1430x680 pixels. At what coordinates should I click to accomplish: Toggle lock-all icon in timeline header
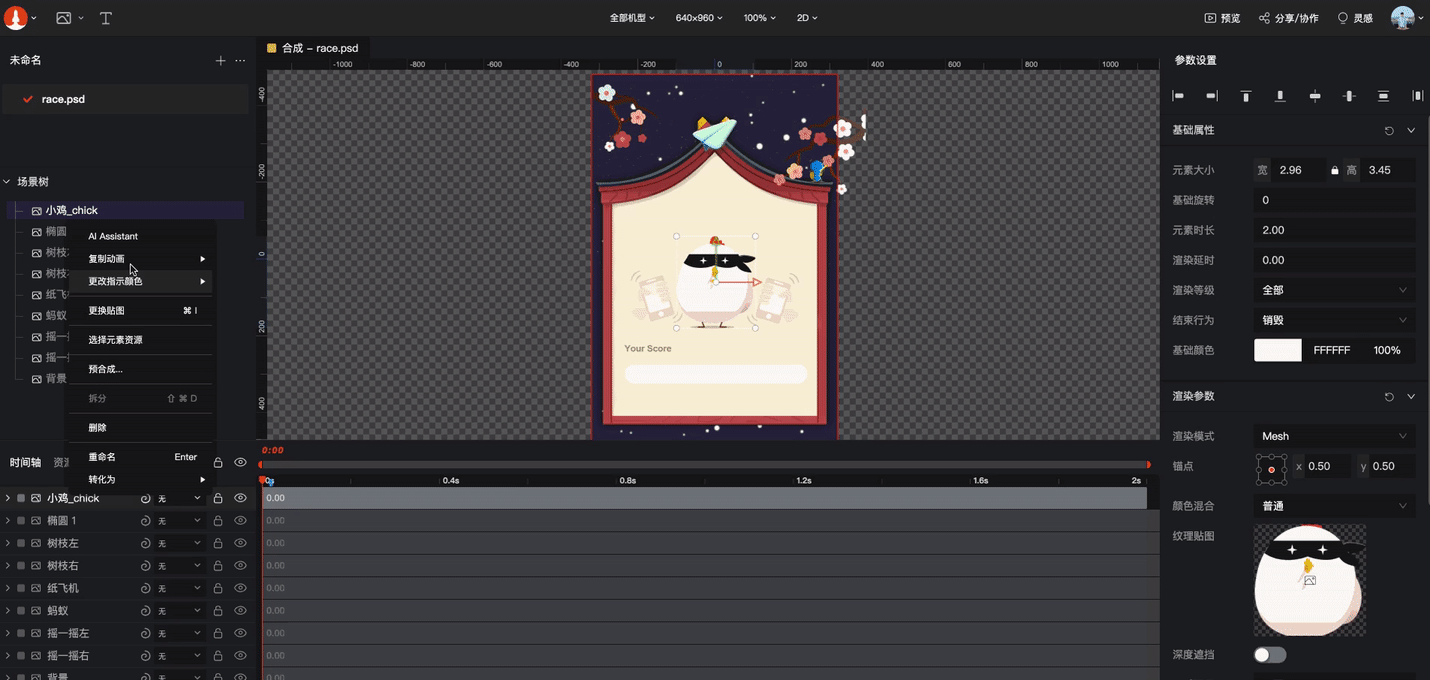click(x=218, y=462)
